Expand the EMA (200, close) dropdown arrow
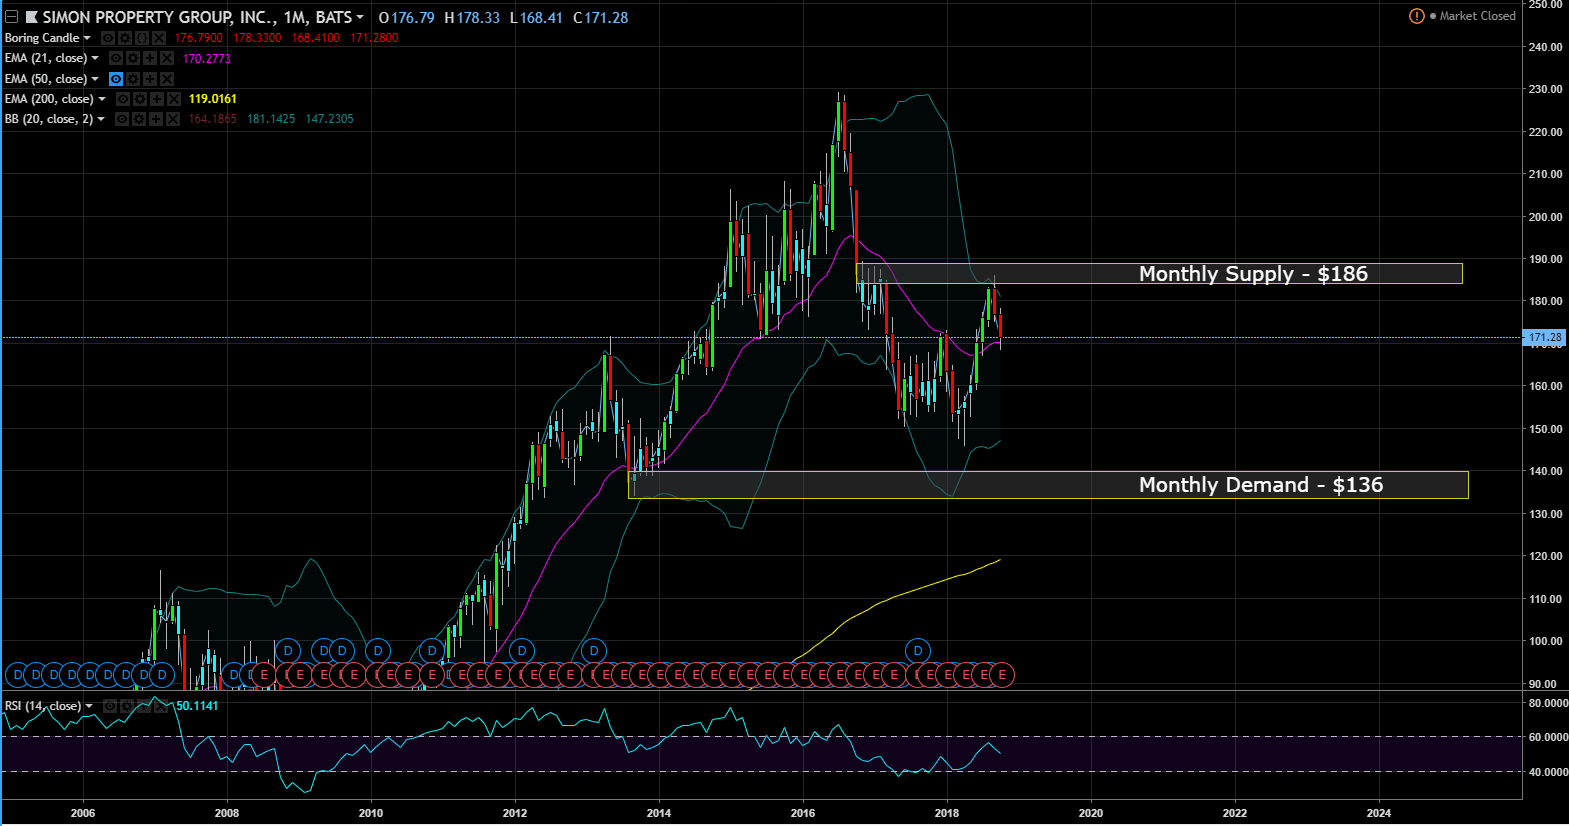The width and height of the screenshot is (1569, 826). click(102, 99)
